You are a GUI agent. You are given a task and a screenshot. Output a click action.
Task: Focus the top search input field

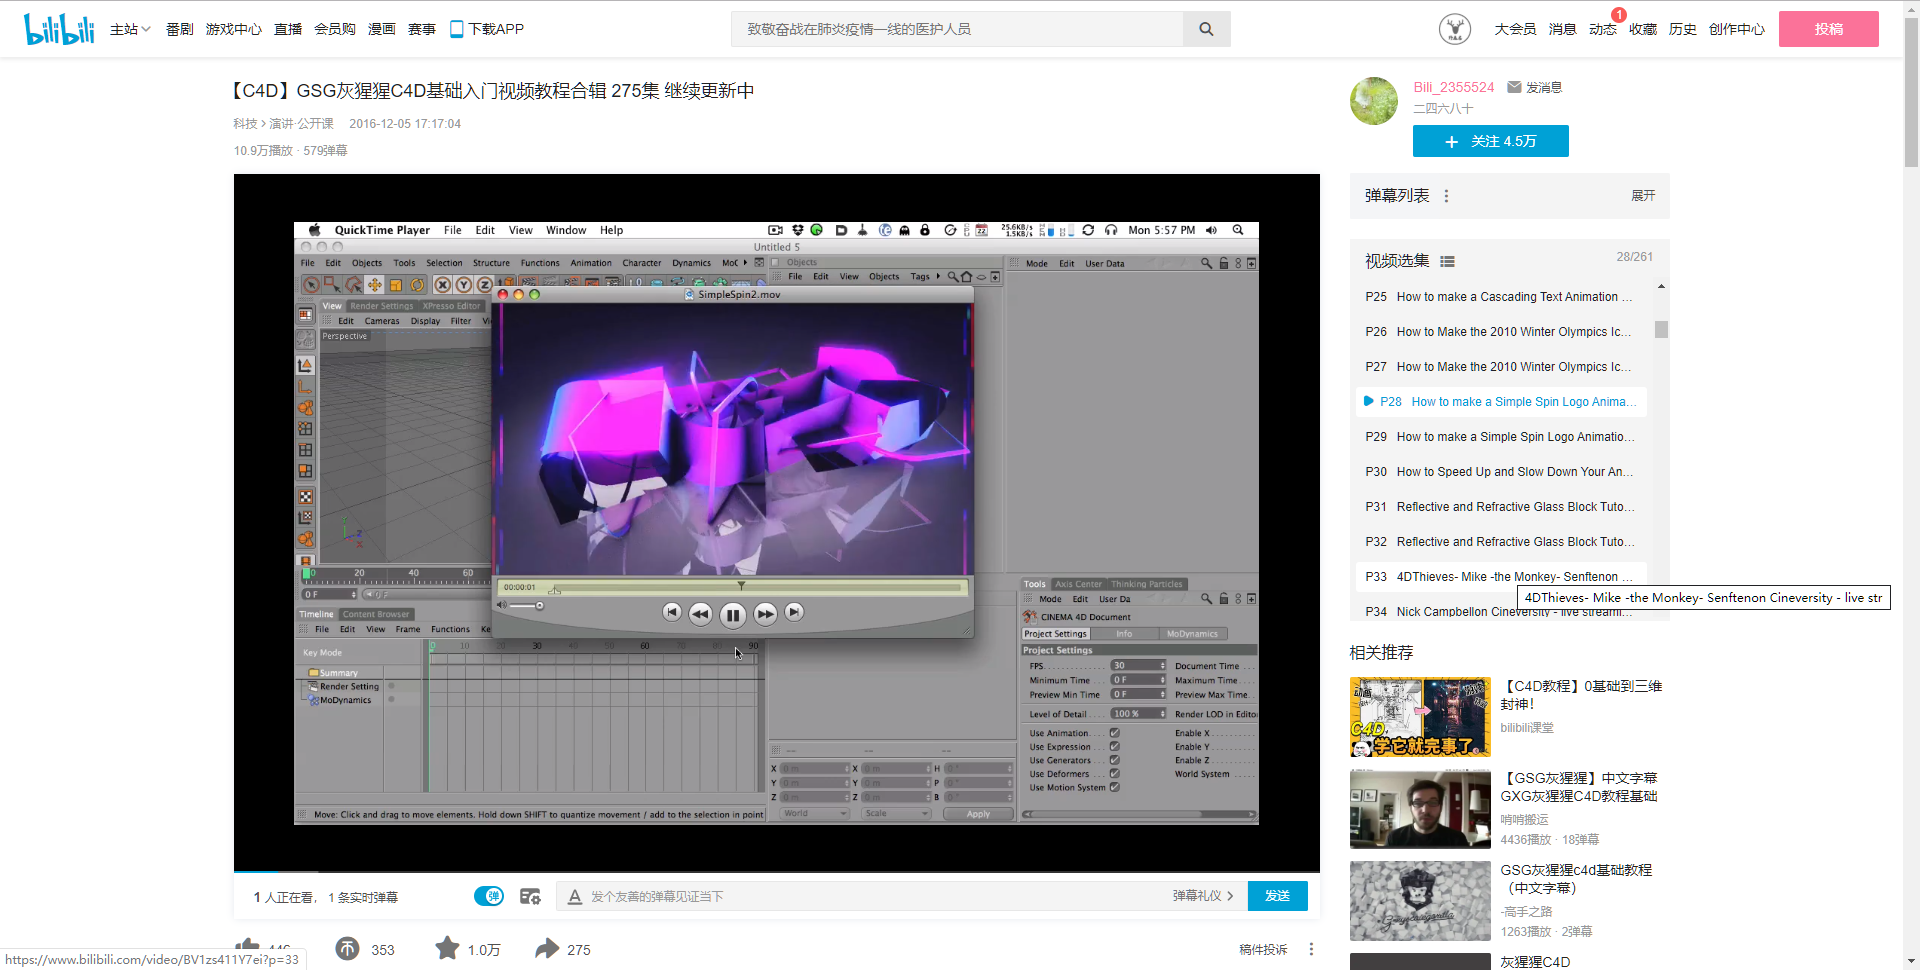[x=957, y=29]
